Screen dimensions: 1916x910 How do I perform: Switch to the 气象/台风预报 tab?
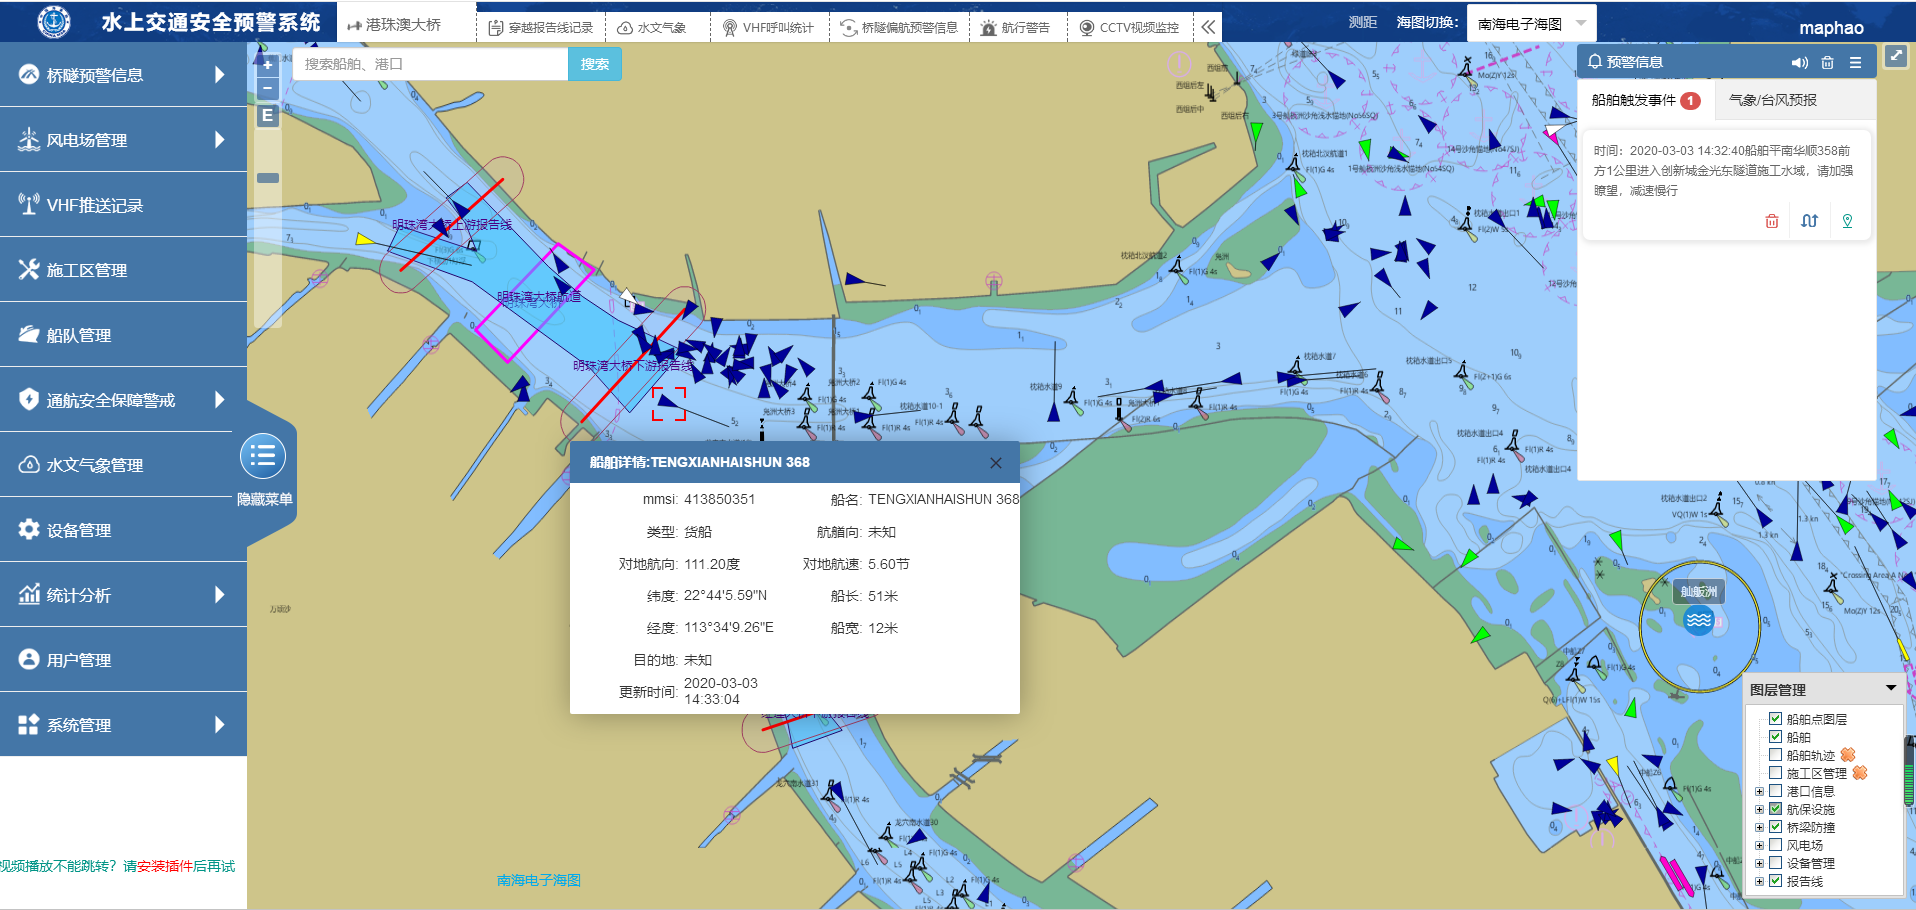[1772, 100]
